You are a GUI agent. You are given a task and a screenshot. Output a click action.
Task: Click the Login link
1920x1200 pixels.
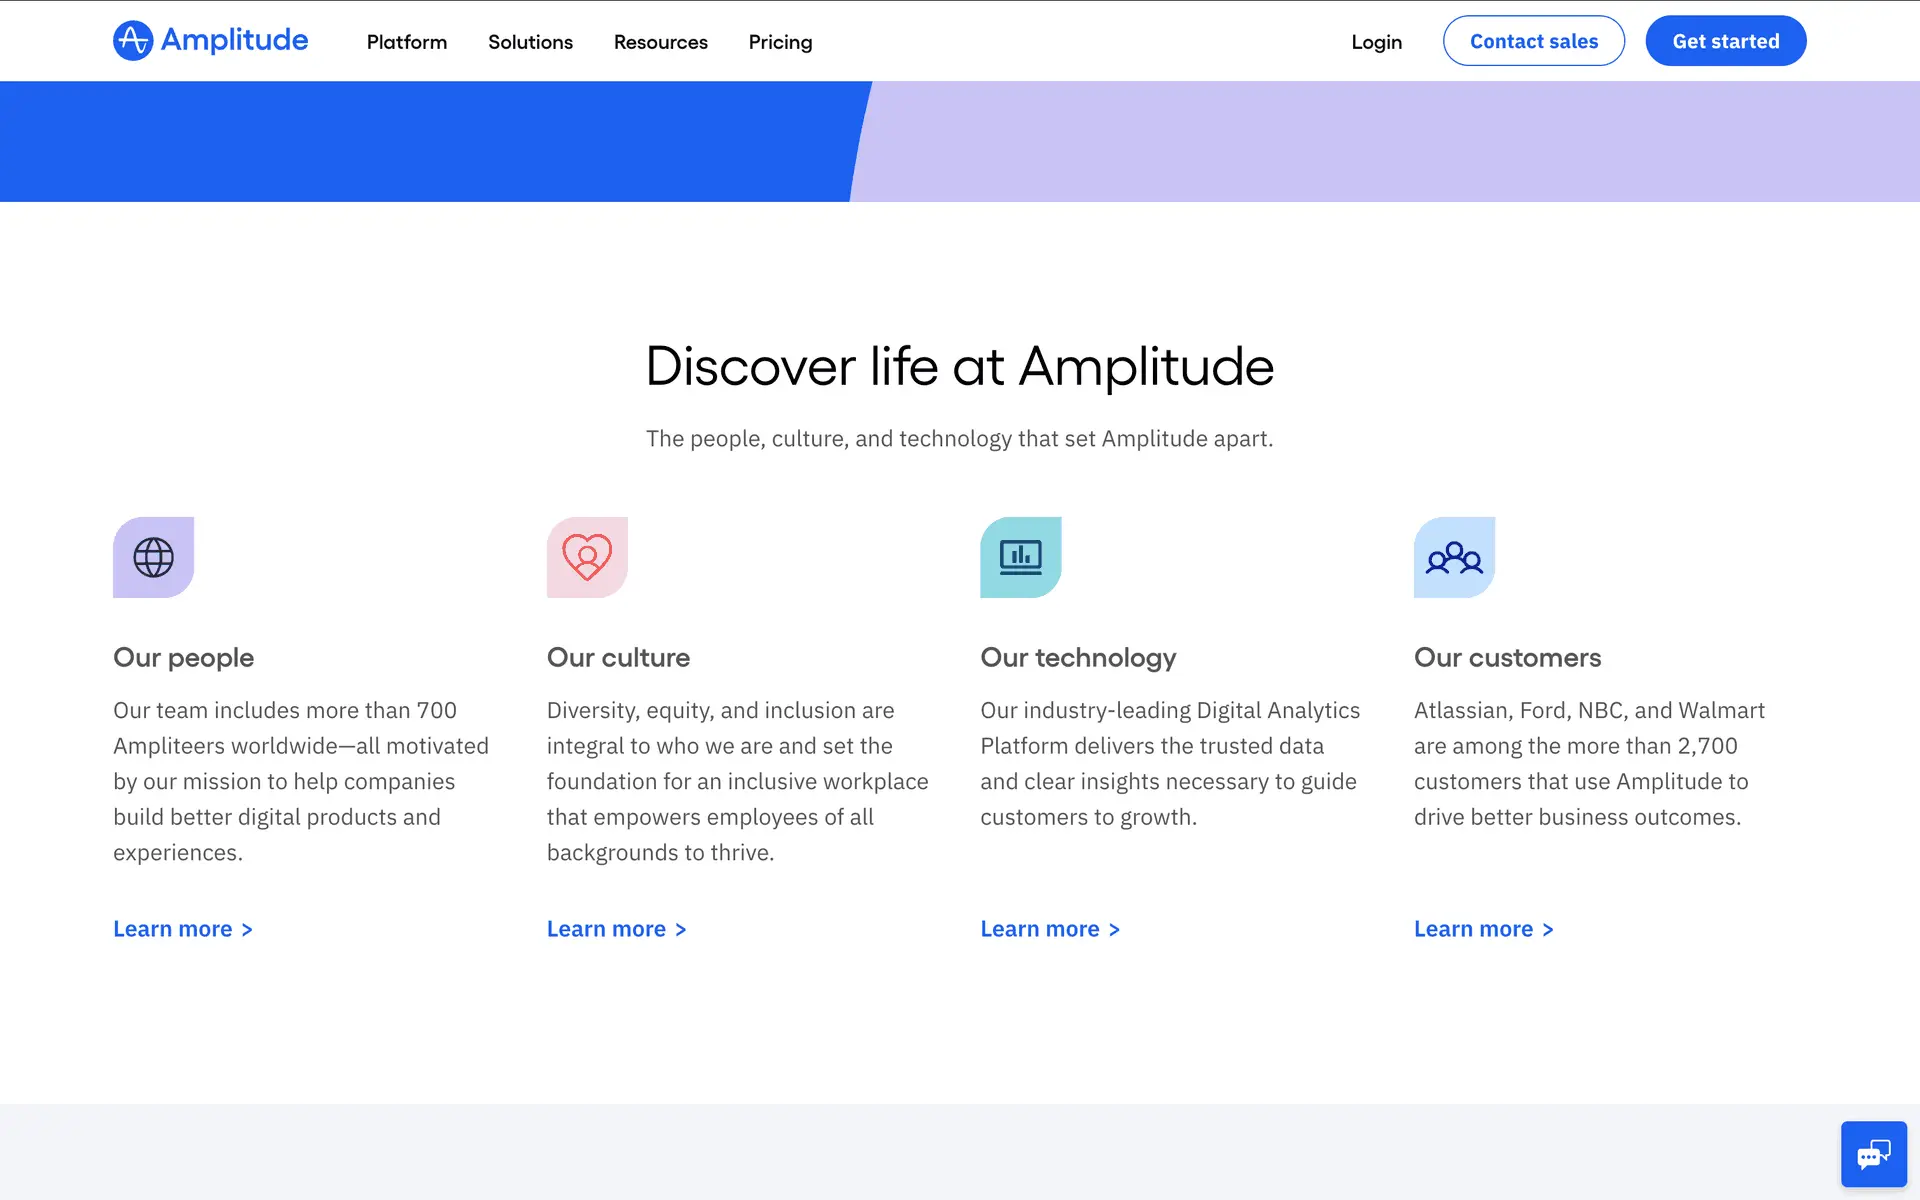click(1376, 42)
